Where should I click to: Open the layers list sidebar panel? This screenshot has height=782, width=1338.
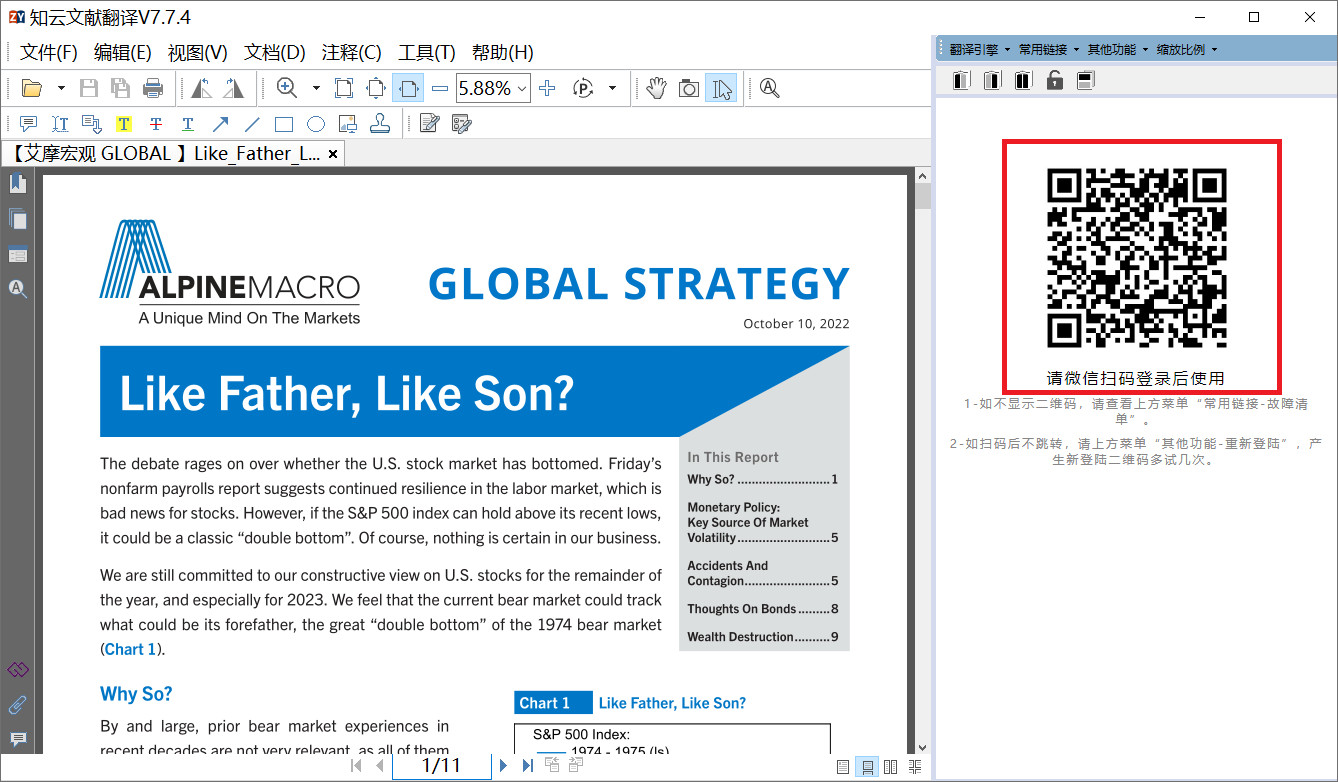coord(18,254)
